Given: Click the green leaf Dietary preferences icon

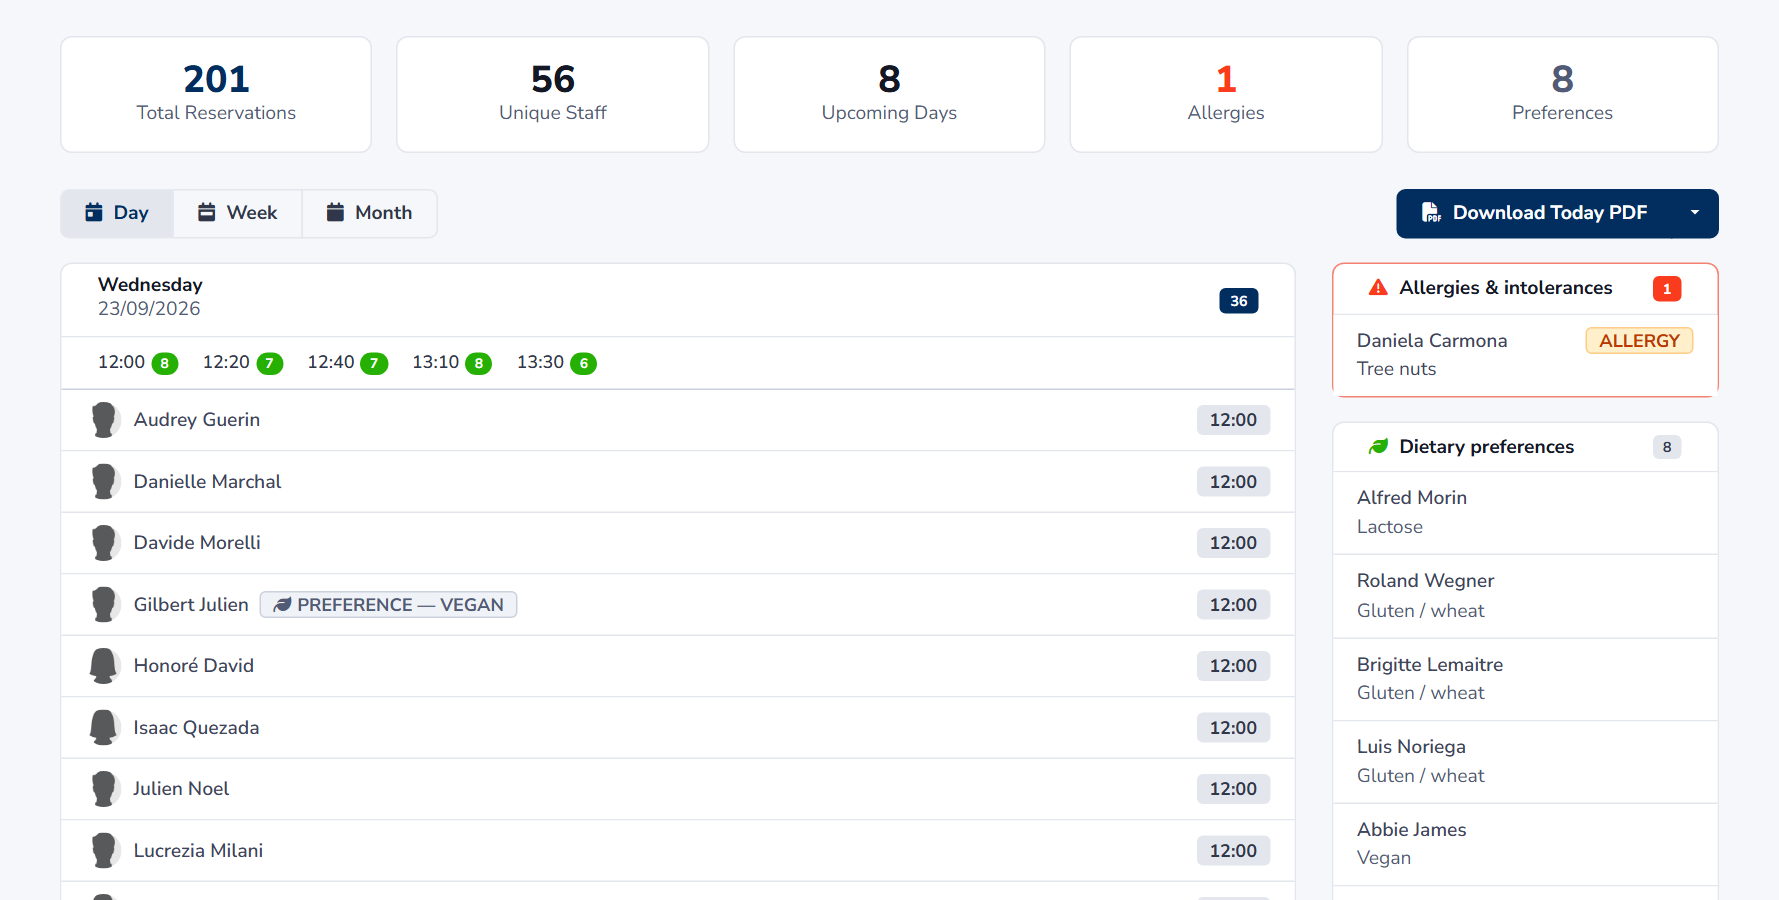Looking at the screenshot, I should 1378,446.
